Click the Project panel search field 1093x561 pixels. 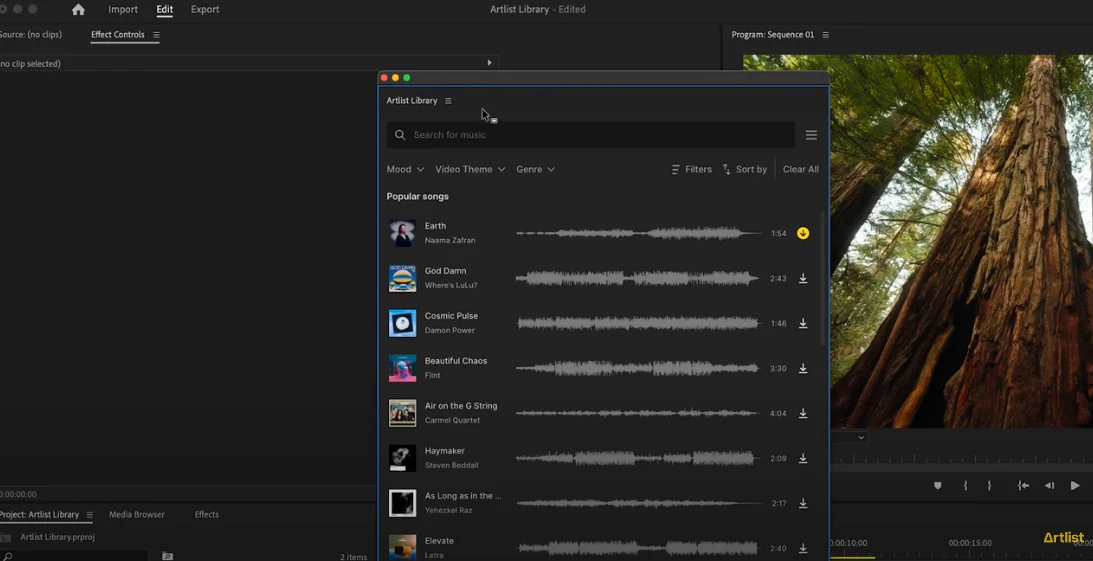[x=74, y=556]
